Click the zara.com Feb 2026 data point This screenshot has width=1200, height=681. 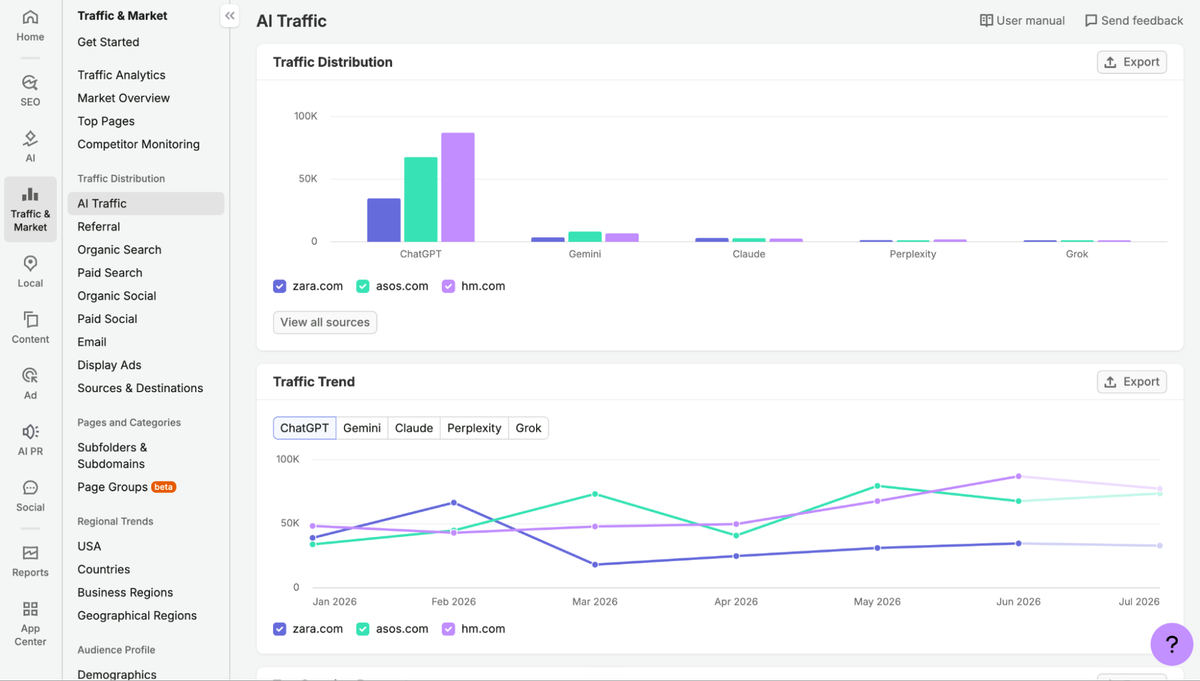pos(454,503)
